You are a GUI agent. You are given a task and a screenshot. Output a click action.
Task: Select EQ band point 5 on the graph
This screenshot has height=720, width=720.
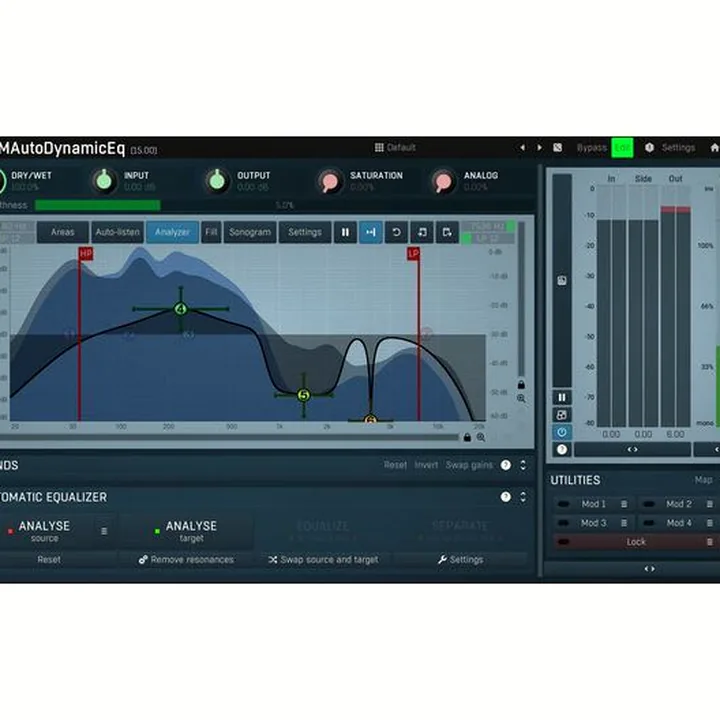[x=304, y=395]
